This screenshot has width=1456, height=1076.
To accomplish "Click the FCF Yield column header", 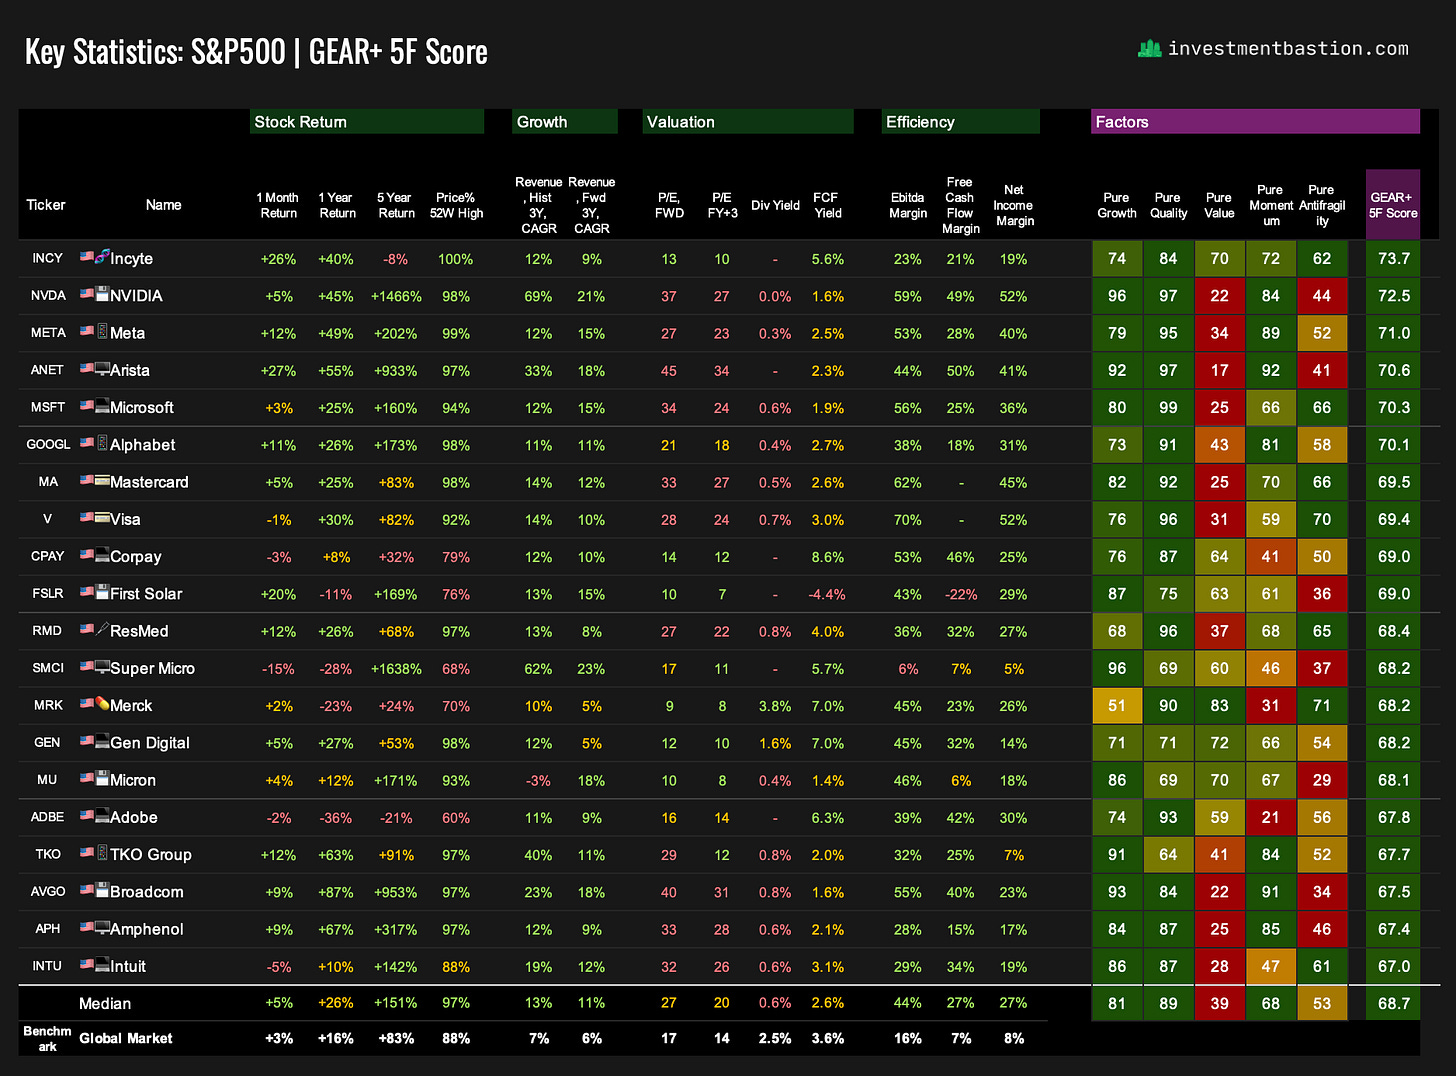I will (x=827, y=205).
